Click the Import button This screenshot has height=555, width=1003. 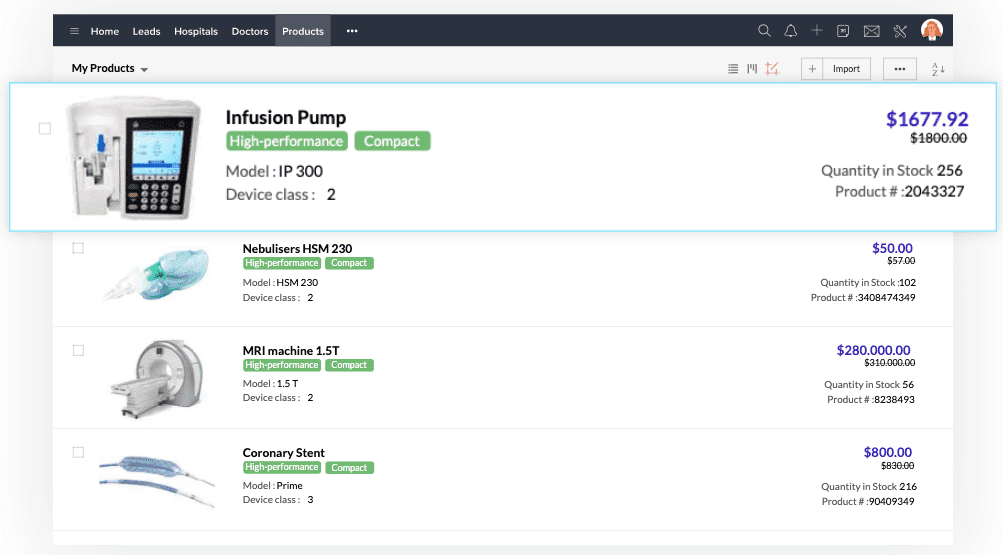coord(846,69)
